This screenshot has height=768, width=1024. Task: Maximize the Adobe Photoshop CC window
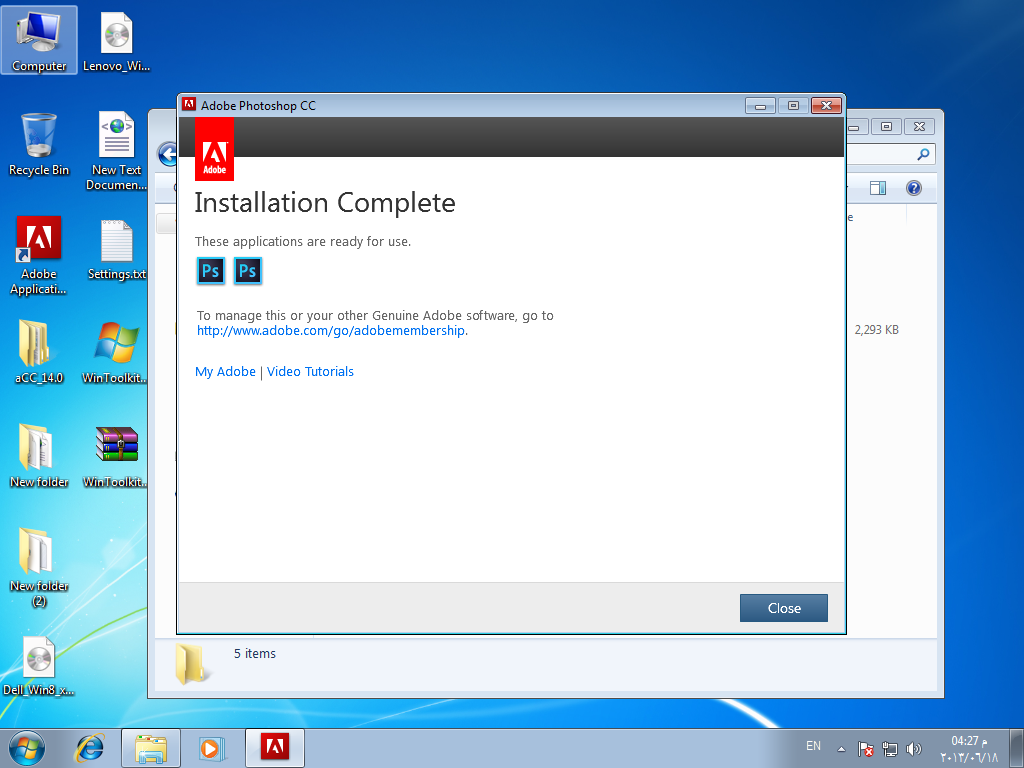tap(793, 106)
